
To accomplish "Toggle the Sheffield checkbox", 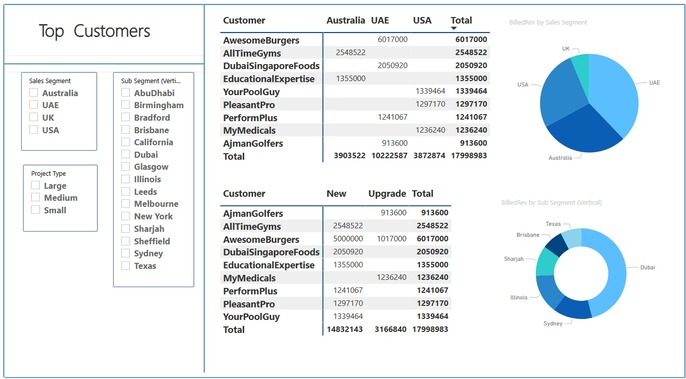I will point(126,241).
